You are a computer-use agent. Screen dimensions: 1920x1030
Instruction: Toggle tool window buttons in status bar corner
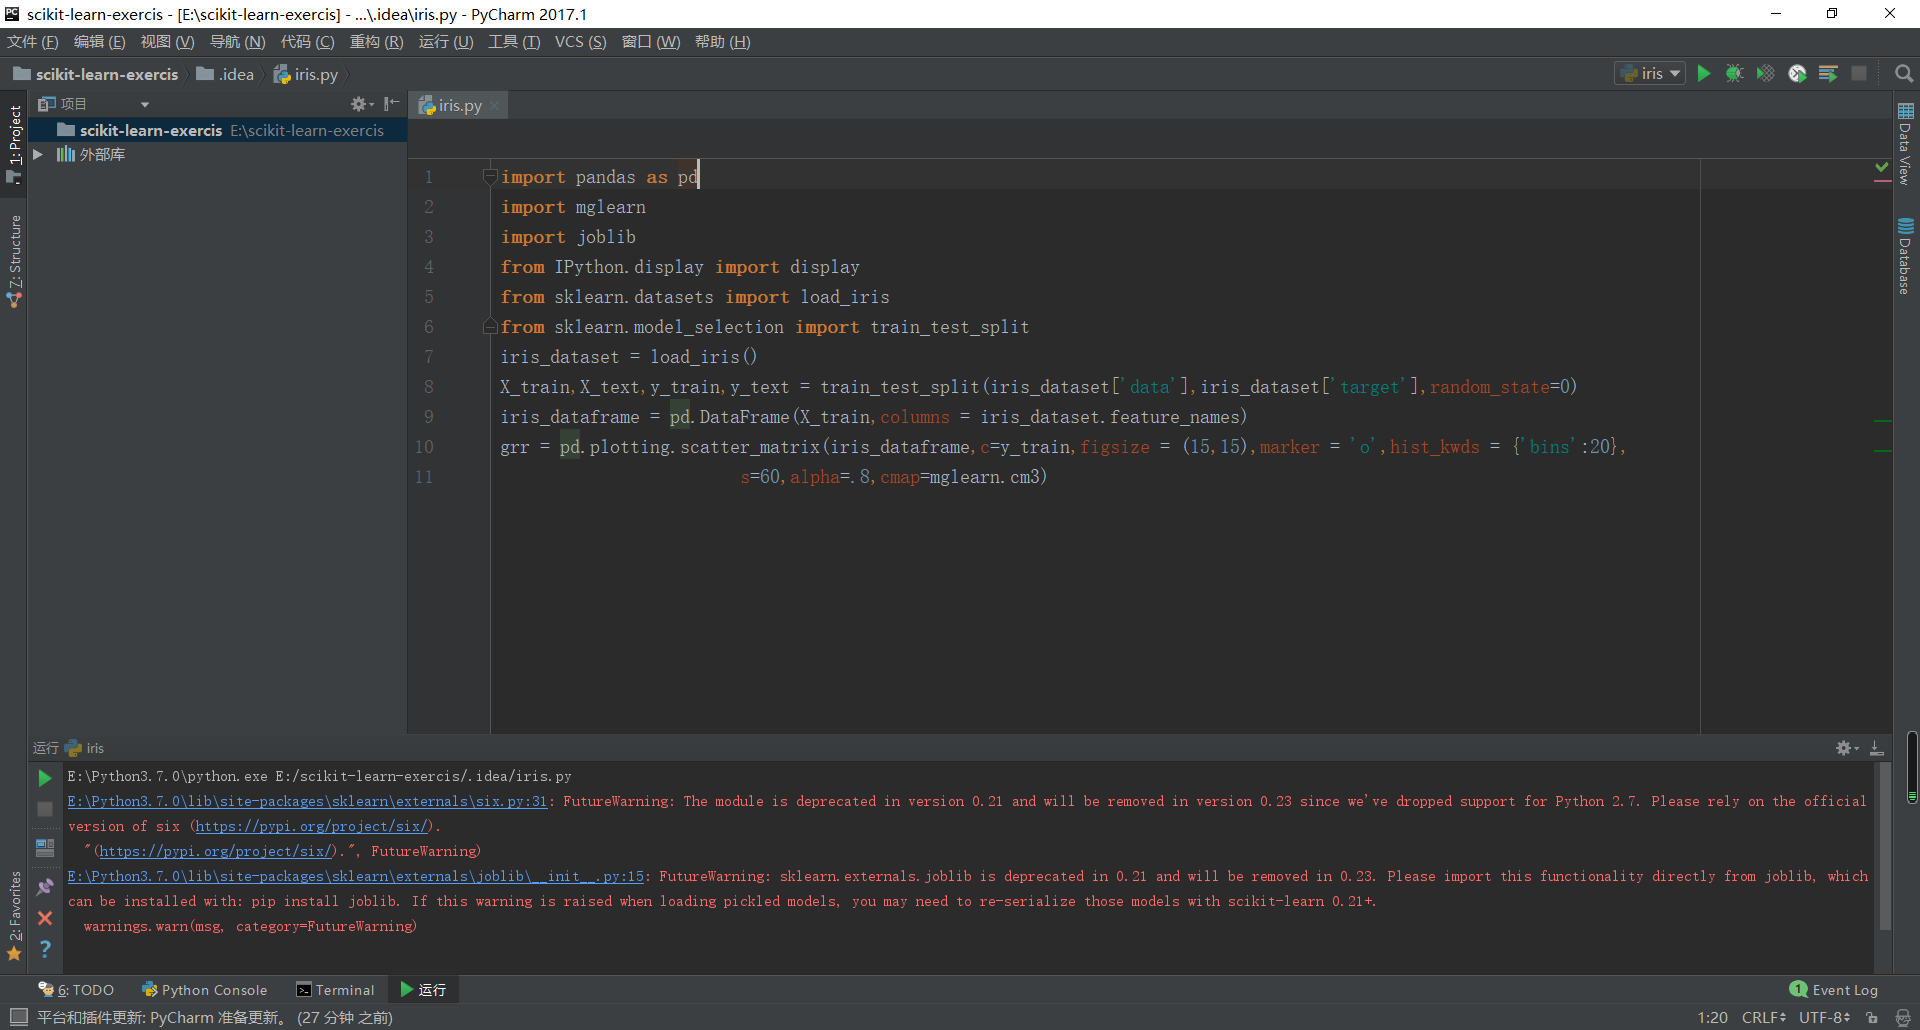tap(18, 1017)
